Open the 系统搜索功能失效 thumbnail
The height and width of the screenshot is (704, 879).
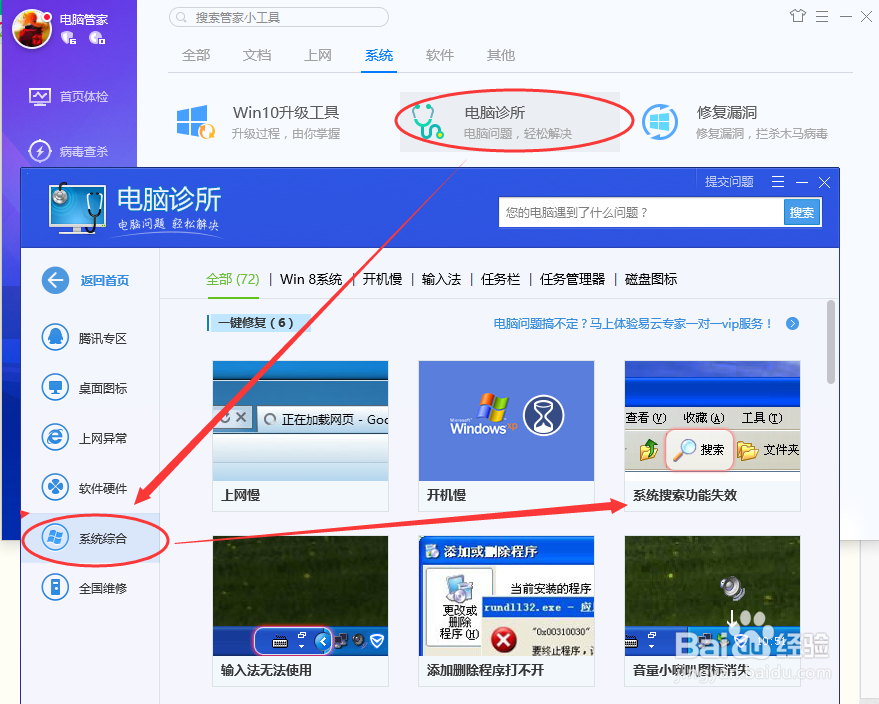tap(713, 421)
